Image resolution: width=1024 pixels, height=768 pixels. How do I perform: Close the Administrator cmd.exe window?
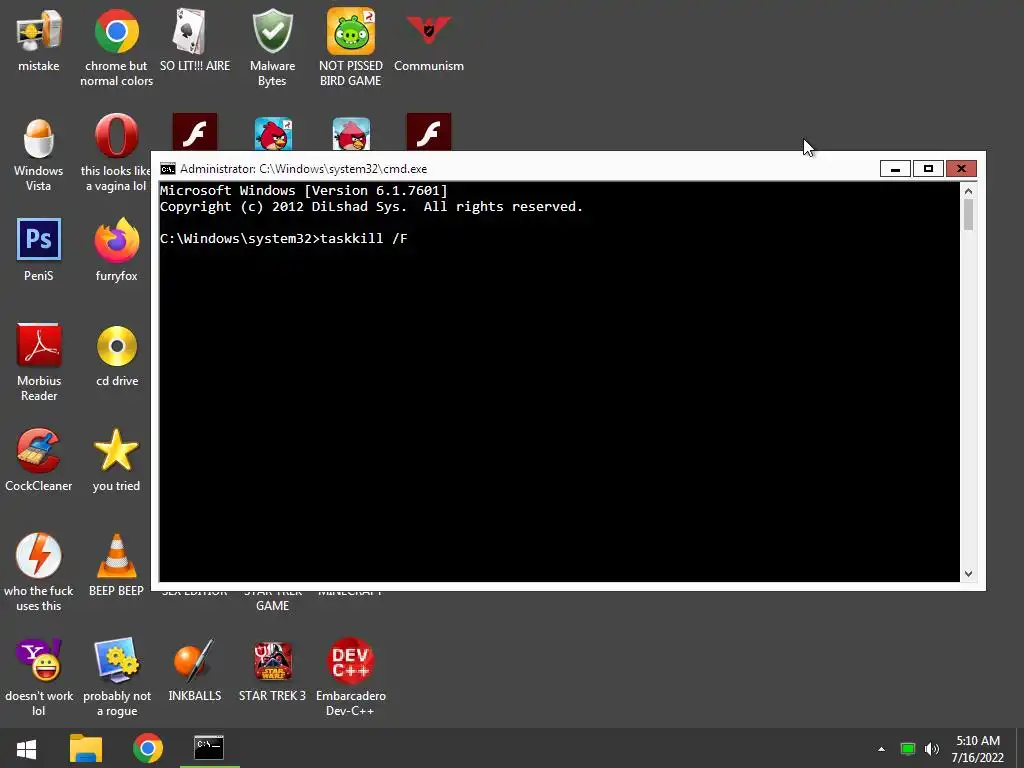(x=961, y=169)
